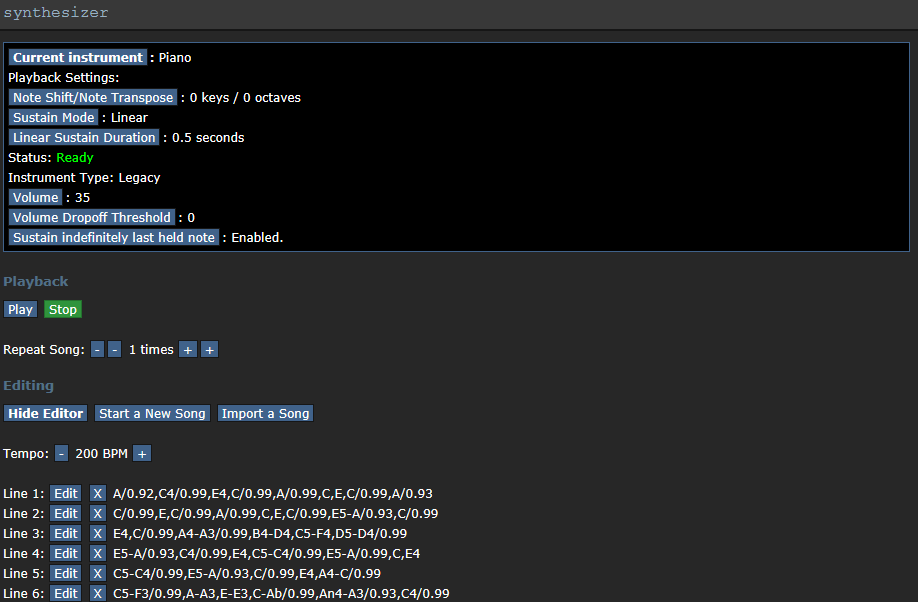Click the X button on Line 5
The width and height of the screenshot is (918, 602).
click(97, 573)
